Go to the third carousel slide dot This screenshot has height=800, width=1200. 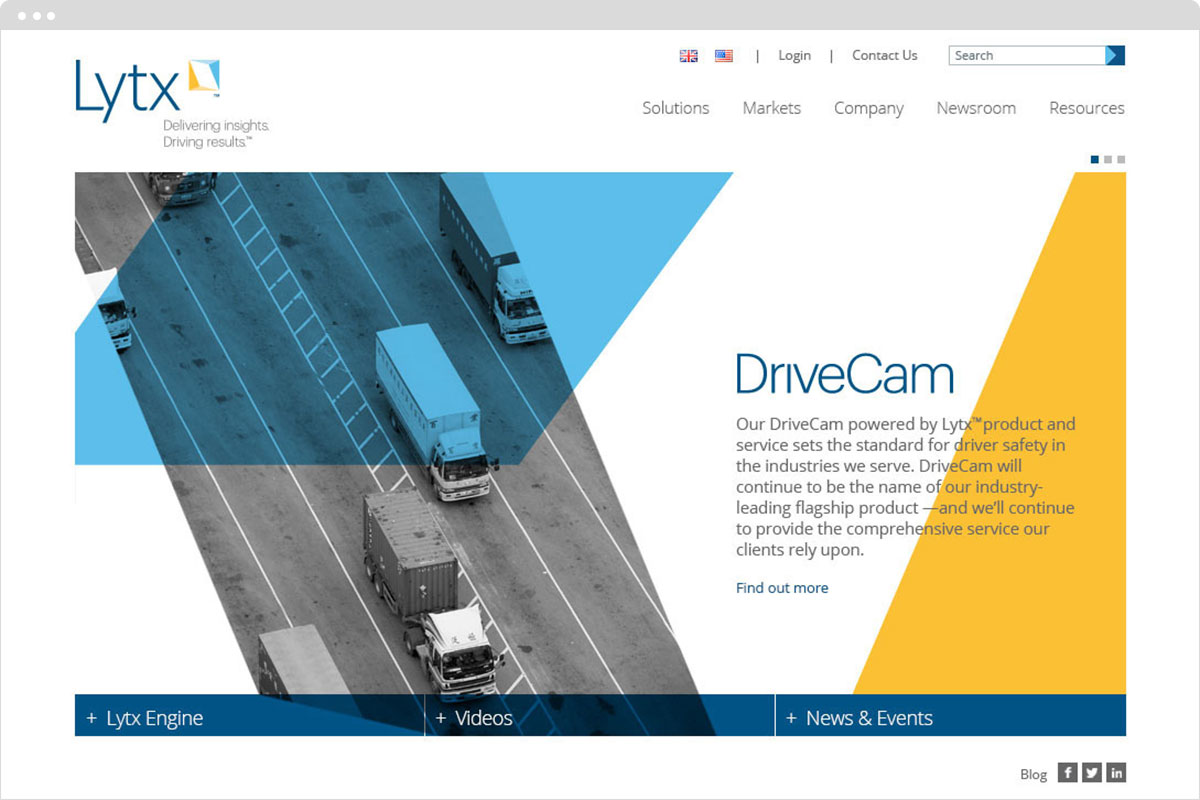click(1121, 159)
